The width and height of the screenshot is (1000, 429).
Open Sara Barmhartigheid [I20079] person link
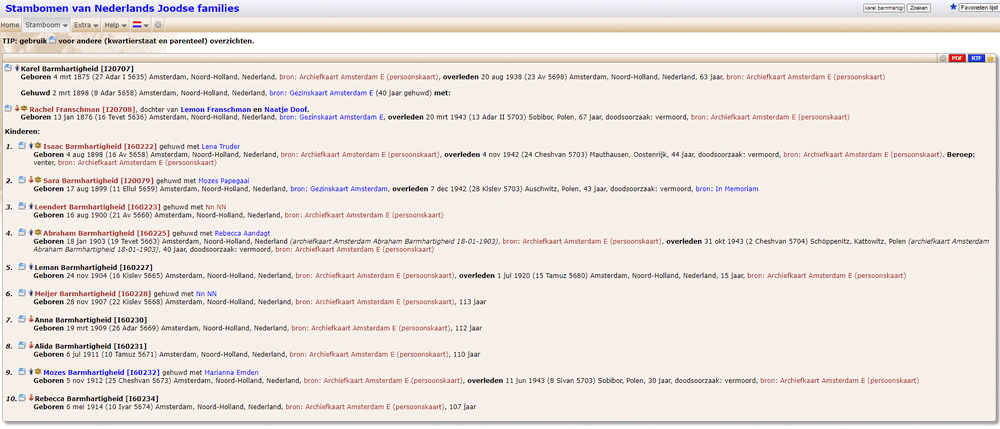coord(99,181)
